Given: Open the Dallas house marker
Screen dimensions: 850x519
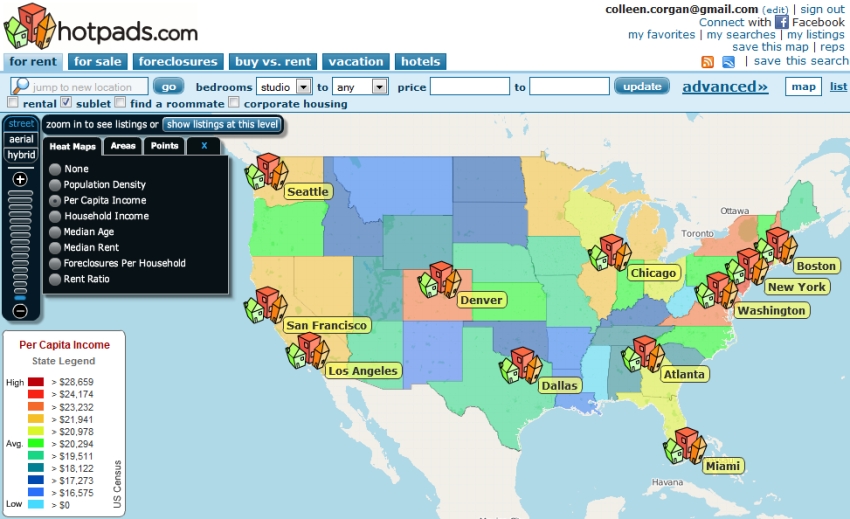Looking at the screenshot, I should (x=520, y=366).
